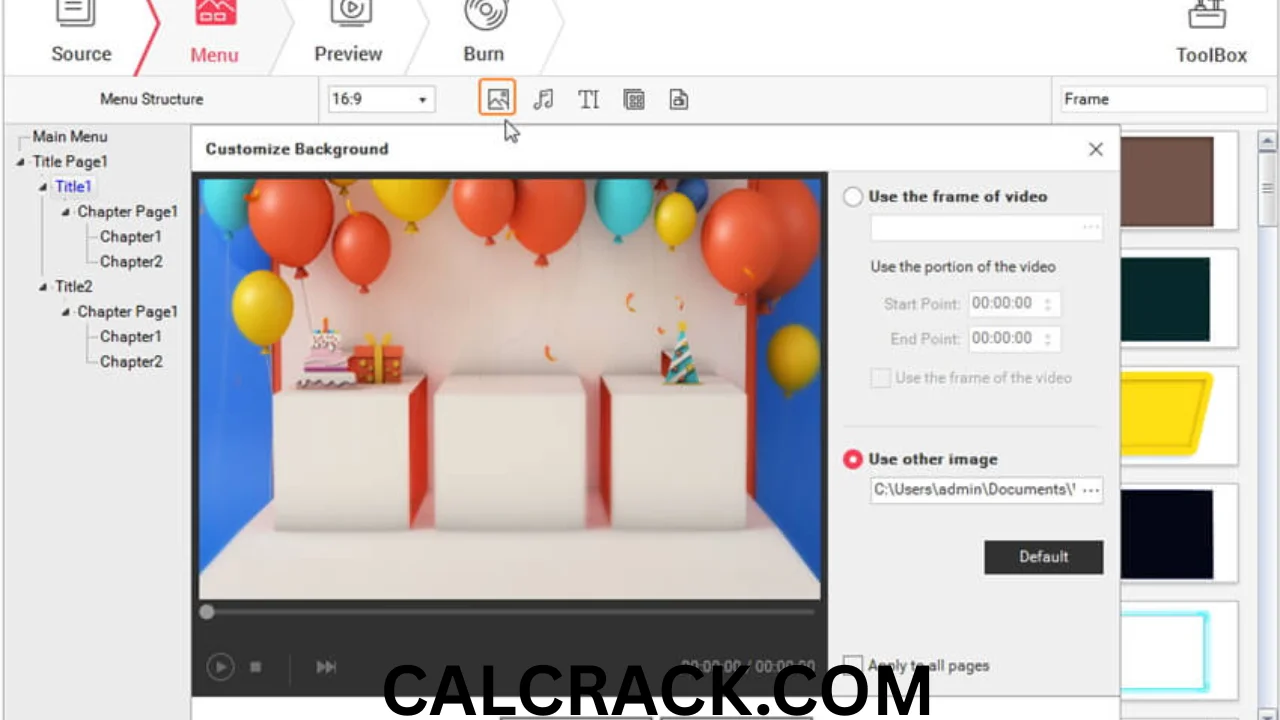Choose the dark navy frame thumbnail
The image size is (1280, 720).
[1166, 534]
